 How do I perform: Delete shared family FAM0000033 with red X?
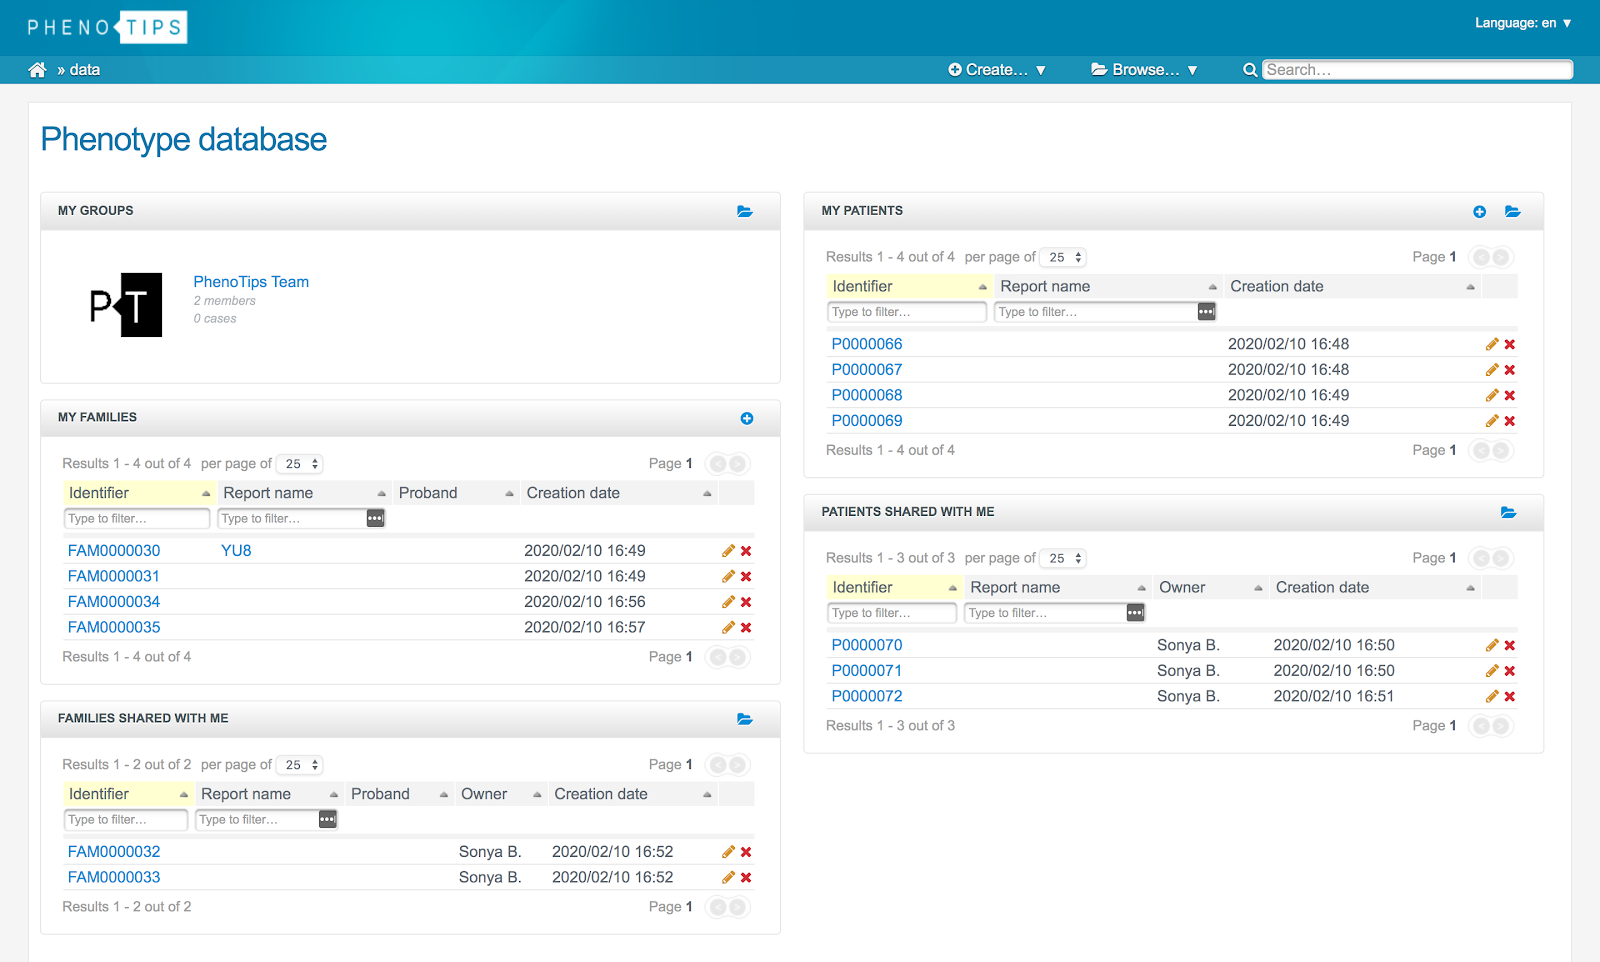pyautogui.click(x=746, y=878)
